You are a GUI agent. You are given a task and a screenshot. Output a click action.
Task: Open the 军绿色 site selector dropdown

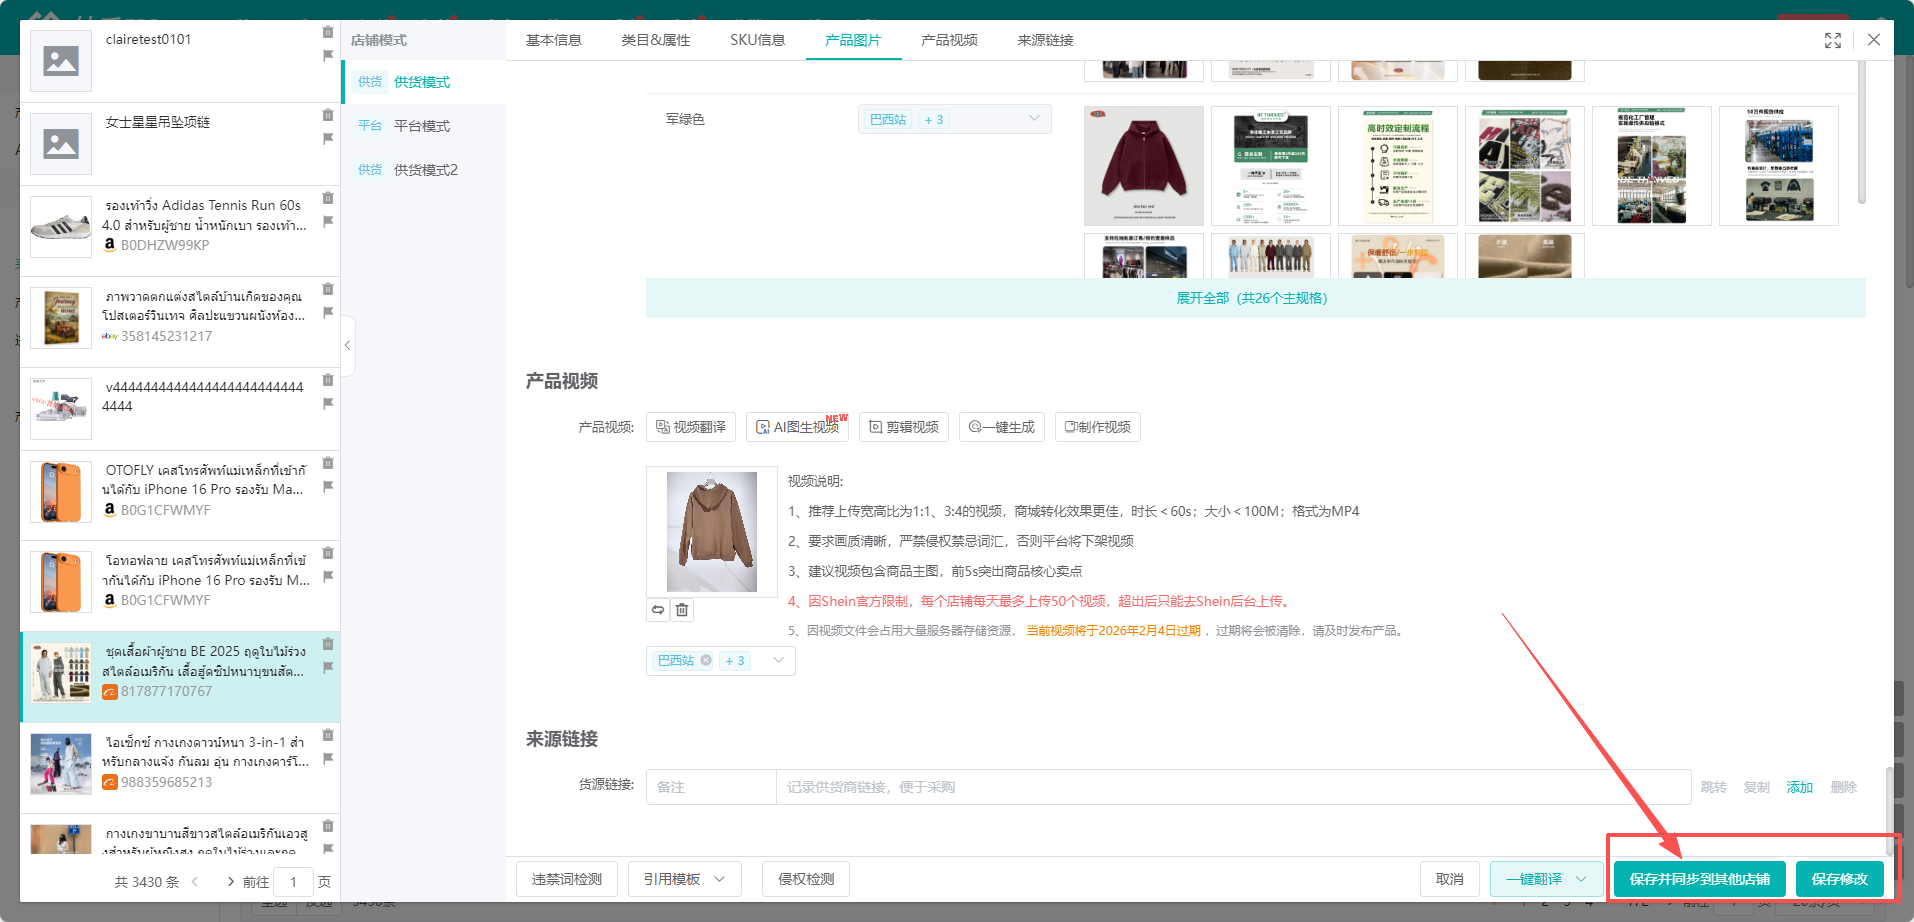click(955, 119)
